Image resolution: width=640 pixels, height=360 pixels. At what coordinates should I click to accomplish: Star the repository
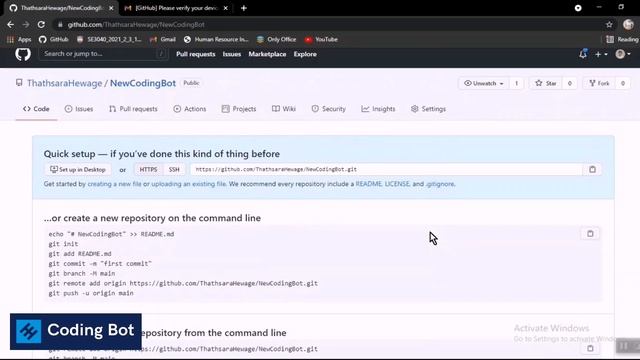(546, 83)
